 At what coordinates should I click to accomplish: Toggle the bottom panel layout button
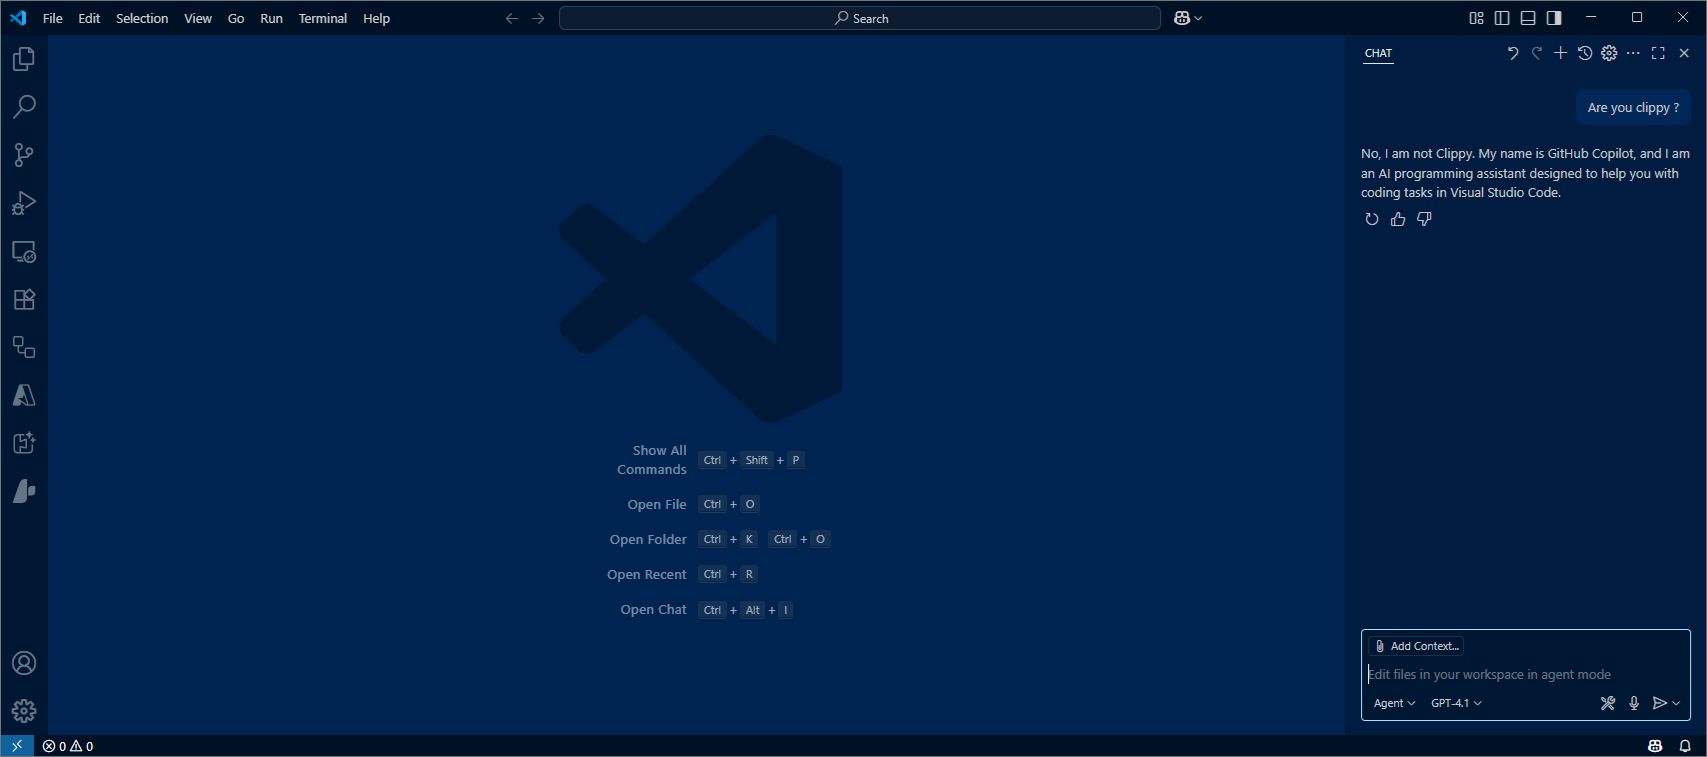[1528, 18]
